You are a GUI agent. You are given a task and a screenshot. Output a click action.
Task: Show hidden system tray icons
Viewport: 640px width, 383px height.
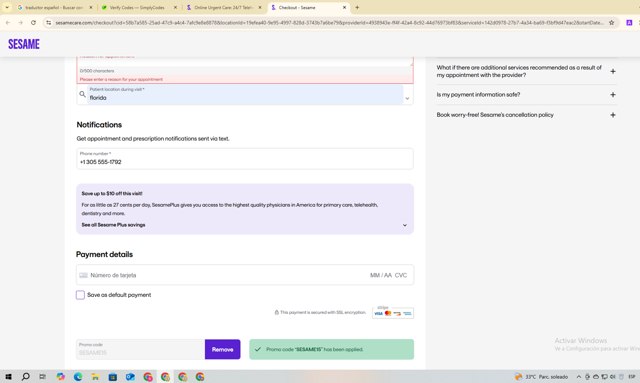(578, 376)
